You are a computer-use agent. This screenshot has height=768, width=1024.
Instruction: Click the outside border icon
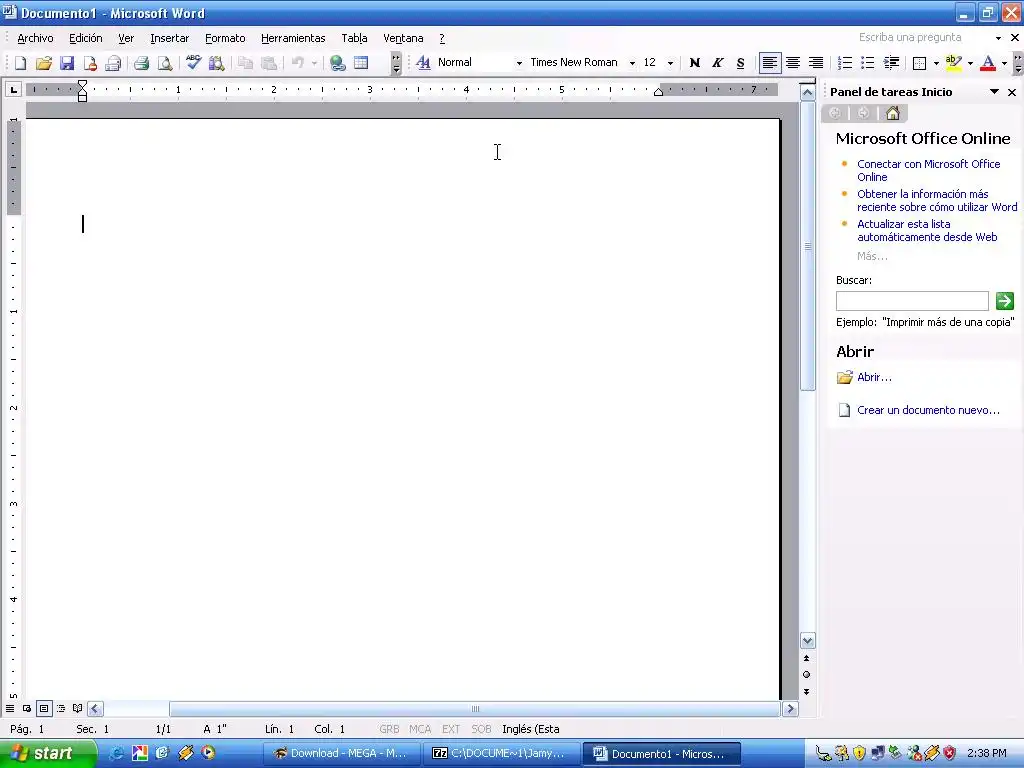point(920,63)
